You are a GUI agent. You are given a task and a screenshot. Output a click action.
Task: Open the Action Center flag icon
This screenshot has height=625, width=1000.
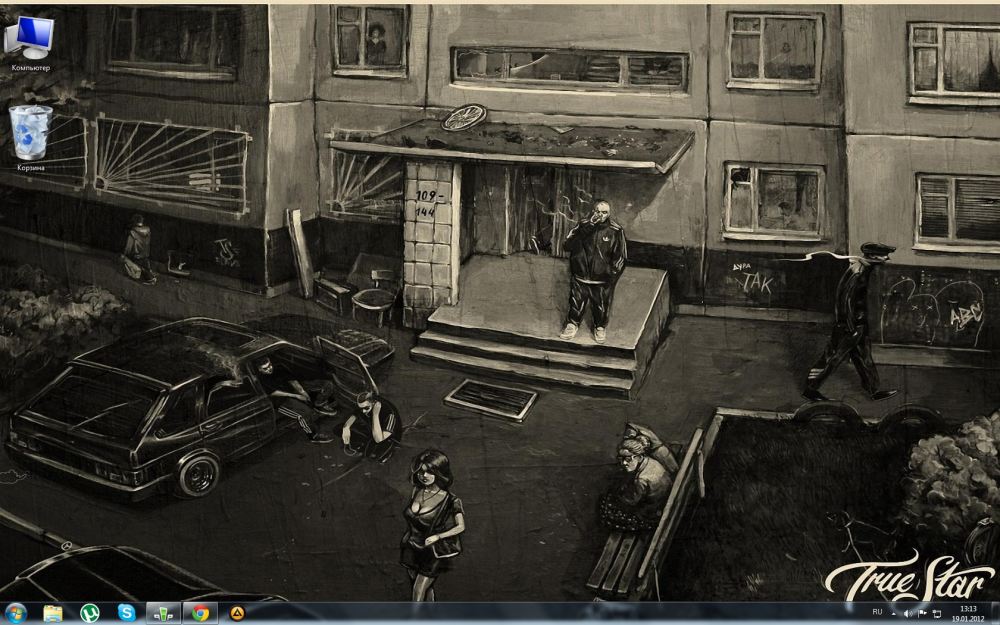point(922,614)
